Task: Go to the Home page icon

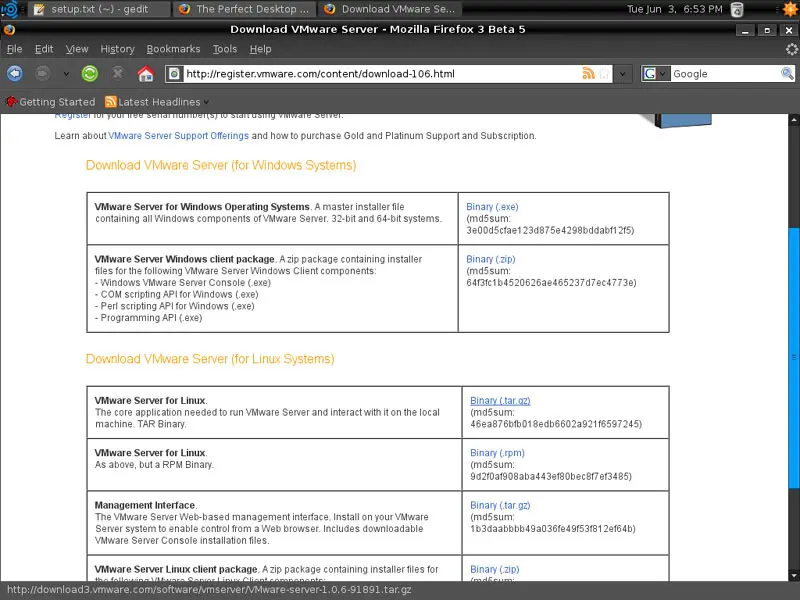Action: [145, 73]
